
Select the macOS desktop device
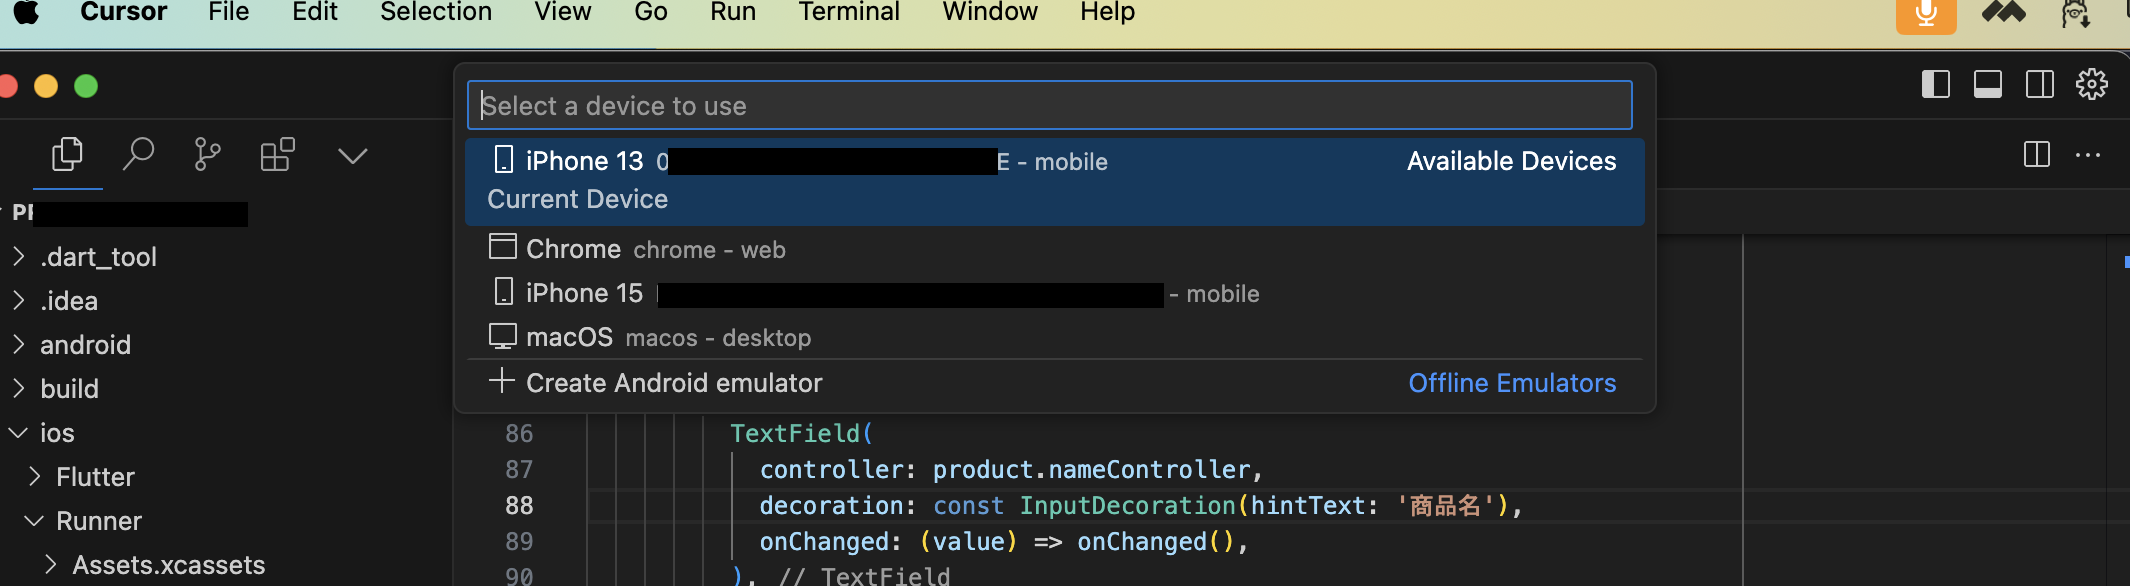[1055, 337]
